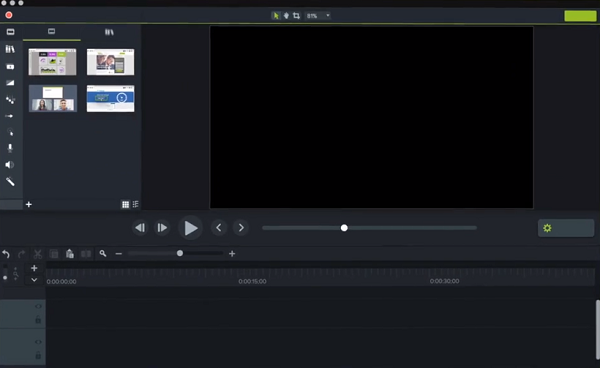Click the red Record button

pyautogui.click(x=9, y=15)
